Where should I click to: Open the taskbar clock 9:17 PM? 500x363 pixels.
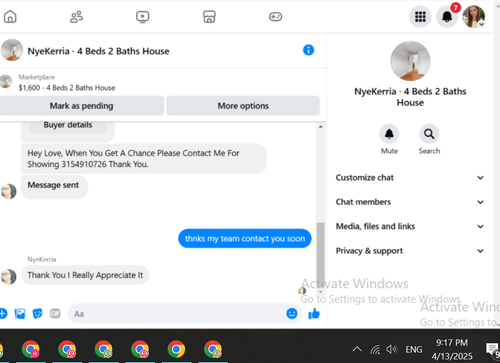point(452,349)
